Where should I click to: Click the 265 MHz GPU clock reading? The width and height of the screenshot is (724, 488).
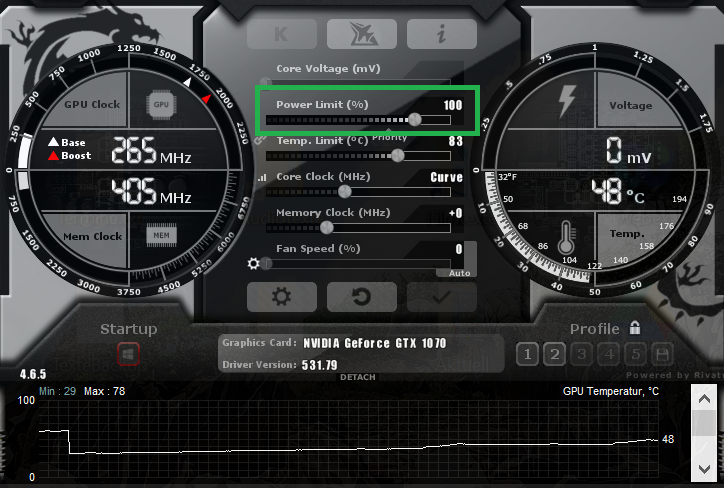point(151,151)
